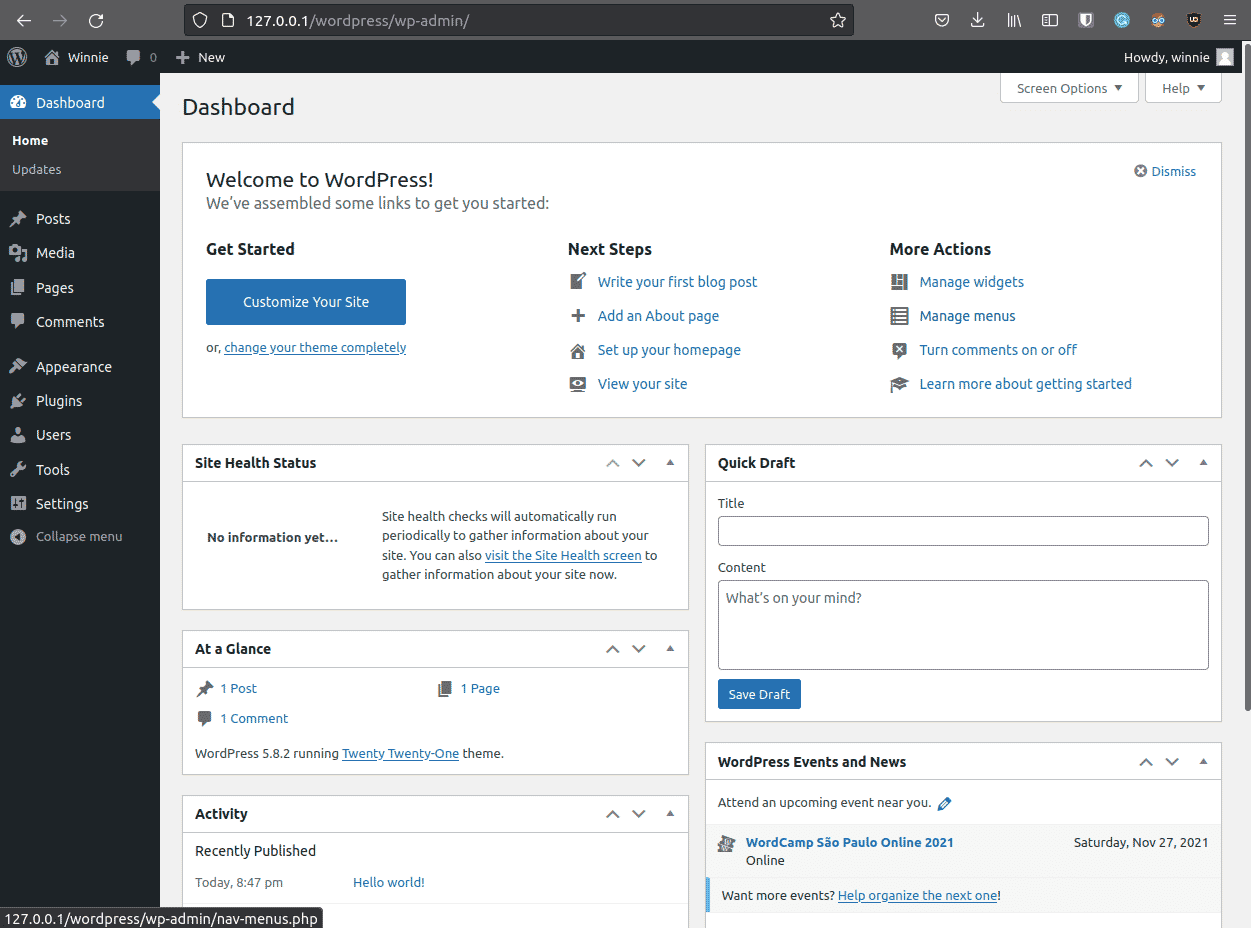The height and width of the screenshot is (928, 1251).
Task: Click the WordPress logo in admin bar
Action: pyautogui.click(x=17, y=57)
